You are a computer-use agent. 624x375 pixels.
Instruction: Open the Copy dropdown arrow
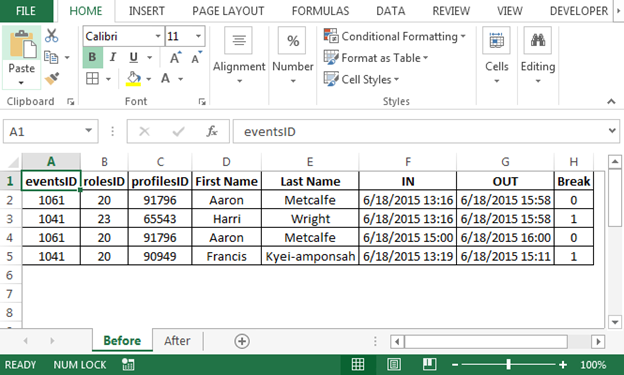(67, 58)
